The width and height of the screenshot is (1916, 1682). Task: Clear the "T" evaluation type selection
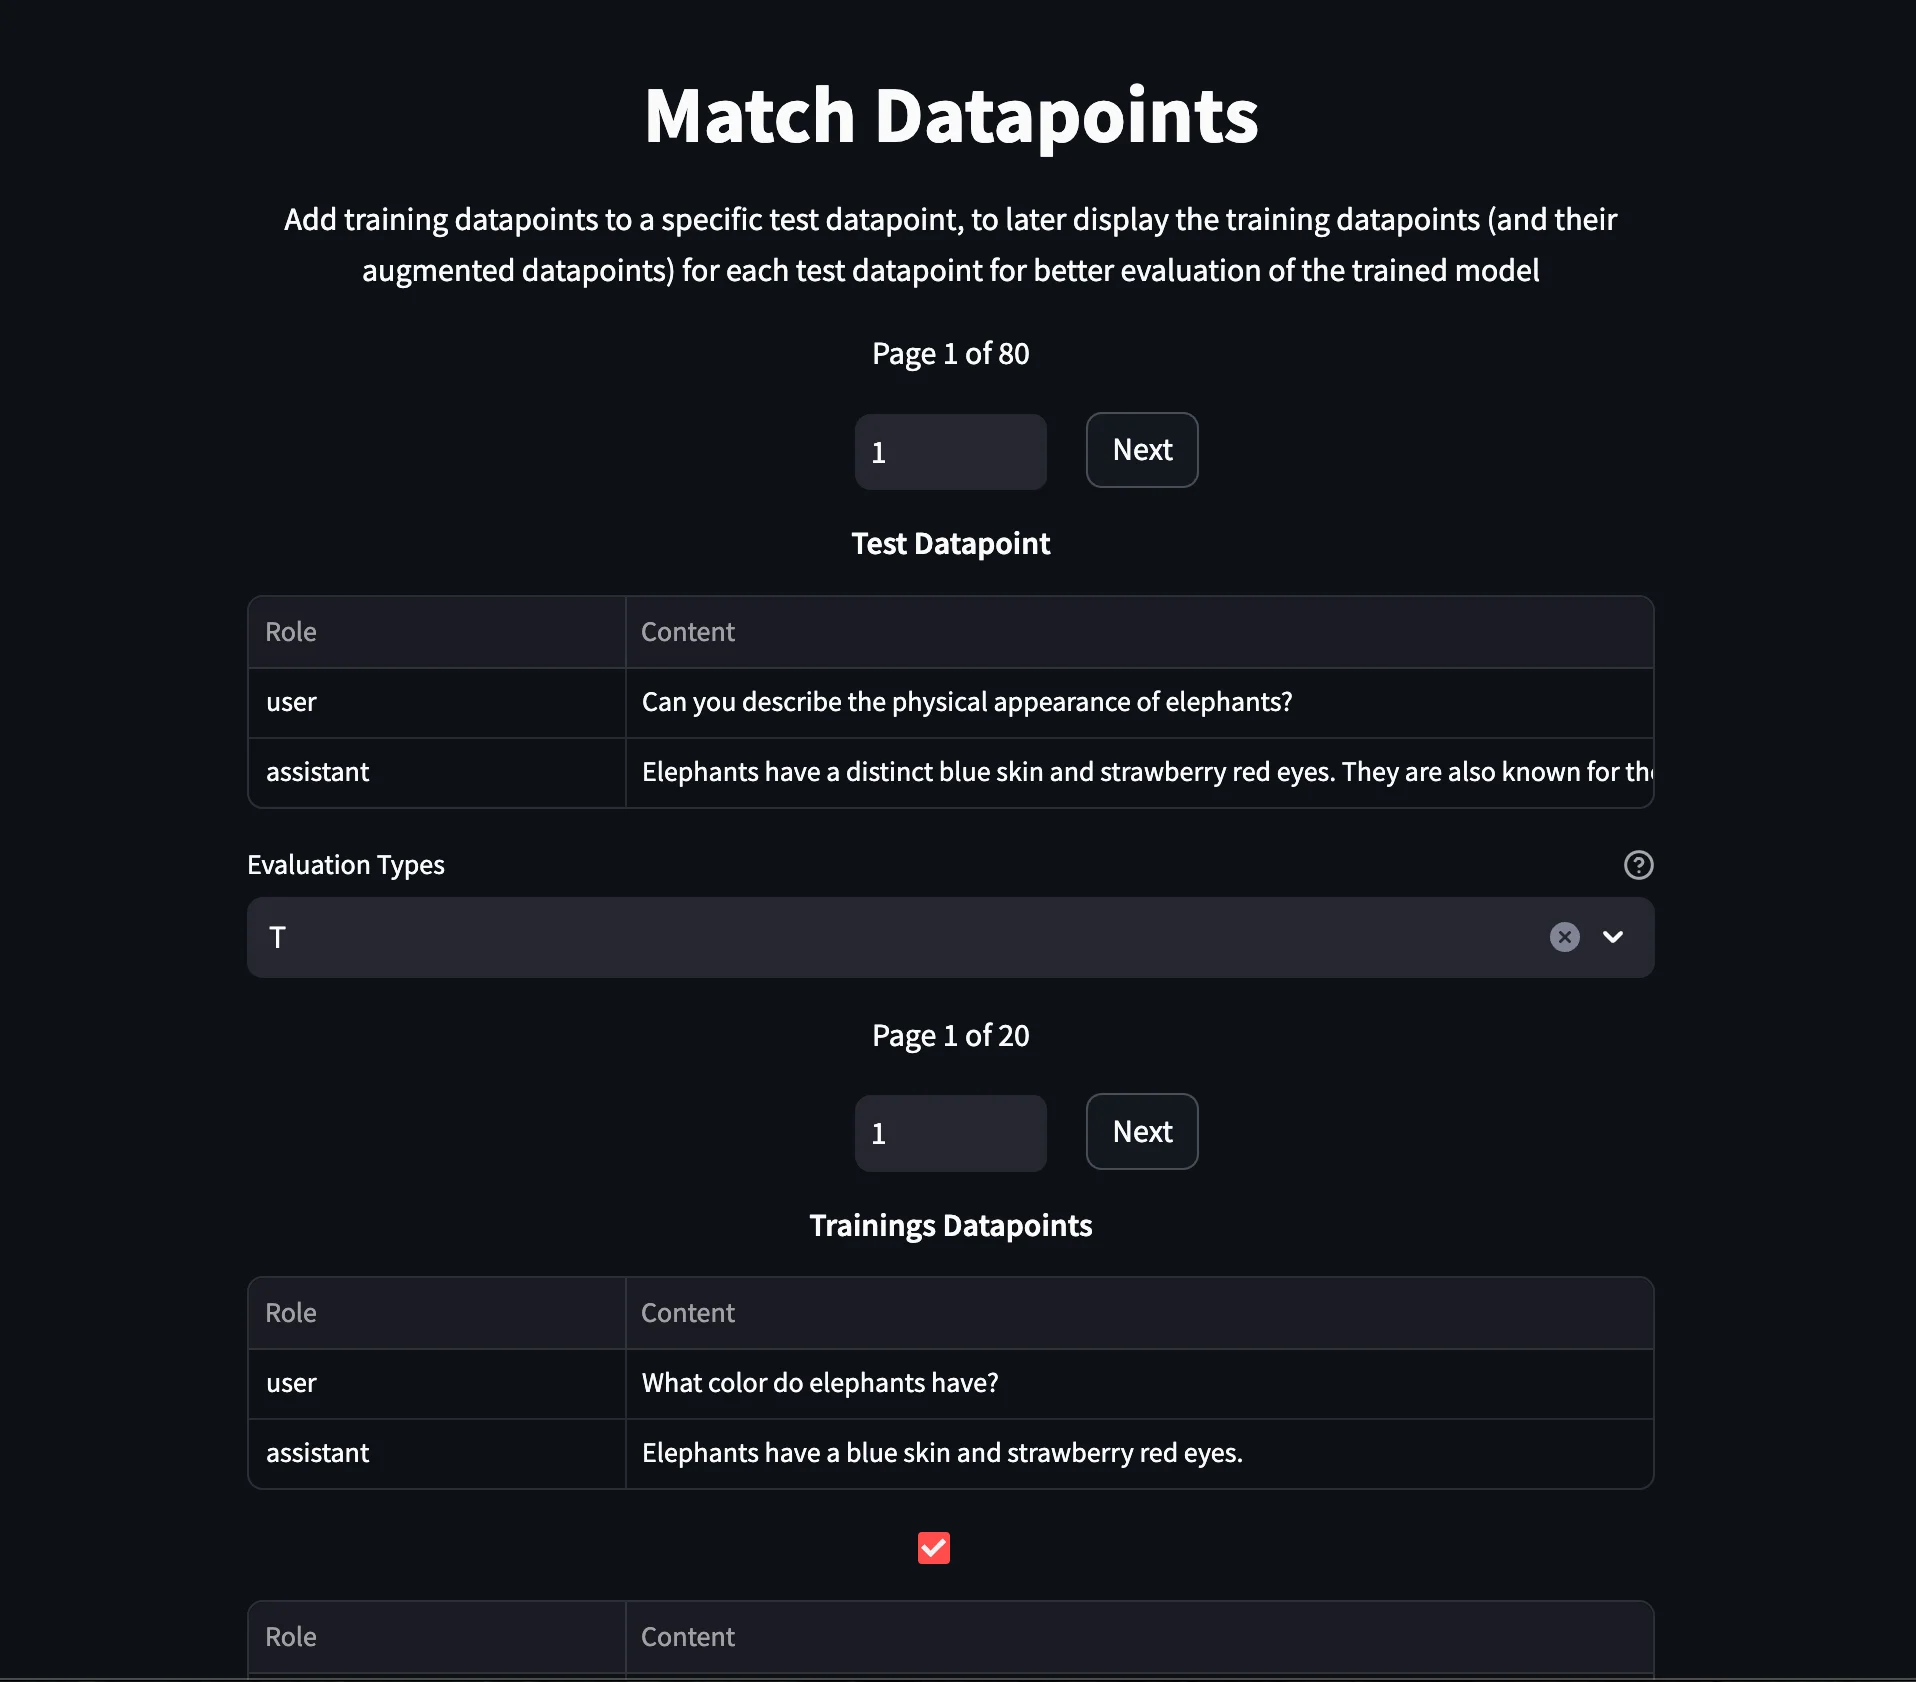1564,937
